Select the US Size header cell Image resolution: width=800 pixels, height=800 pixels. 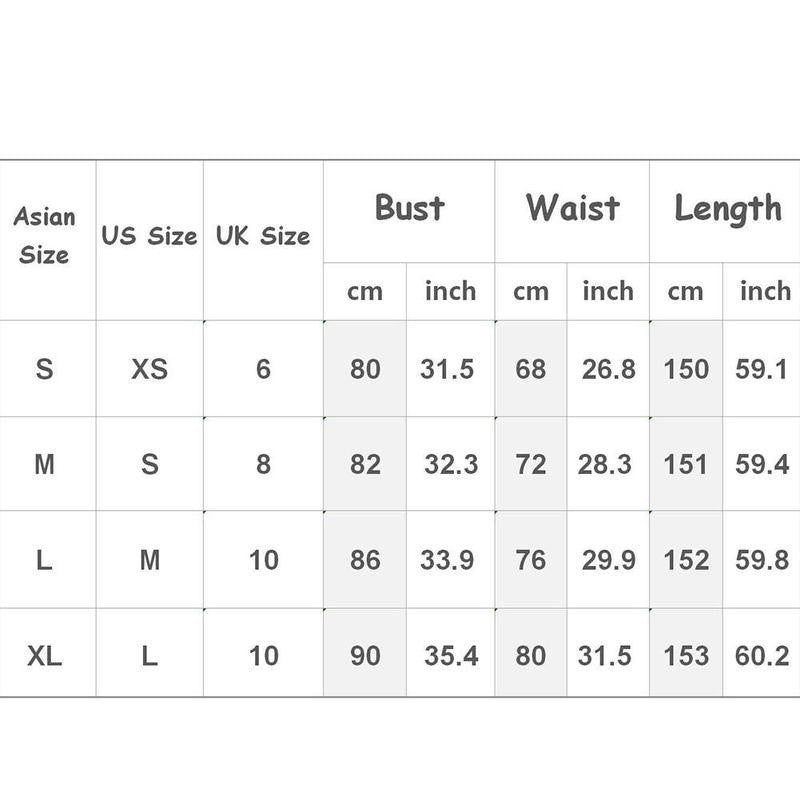[x=149, y=240]
